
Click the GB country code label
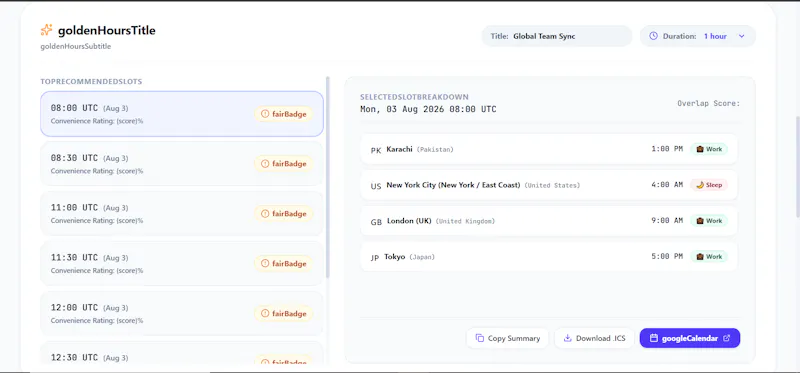(376, 221)
